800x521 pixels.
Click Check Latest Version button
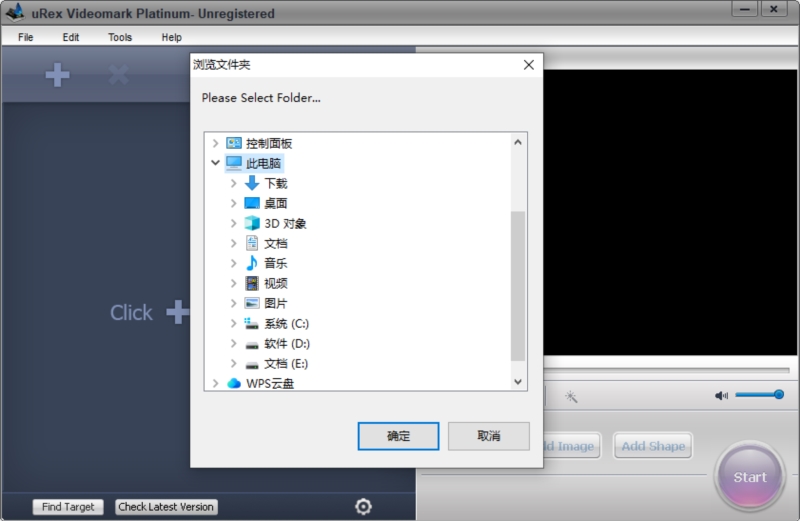[x=166, y=507]
